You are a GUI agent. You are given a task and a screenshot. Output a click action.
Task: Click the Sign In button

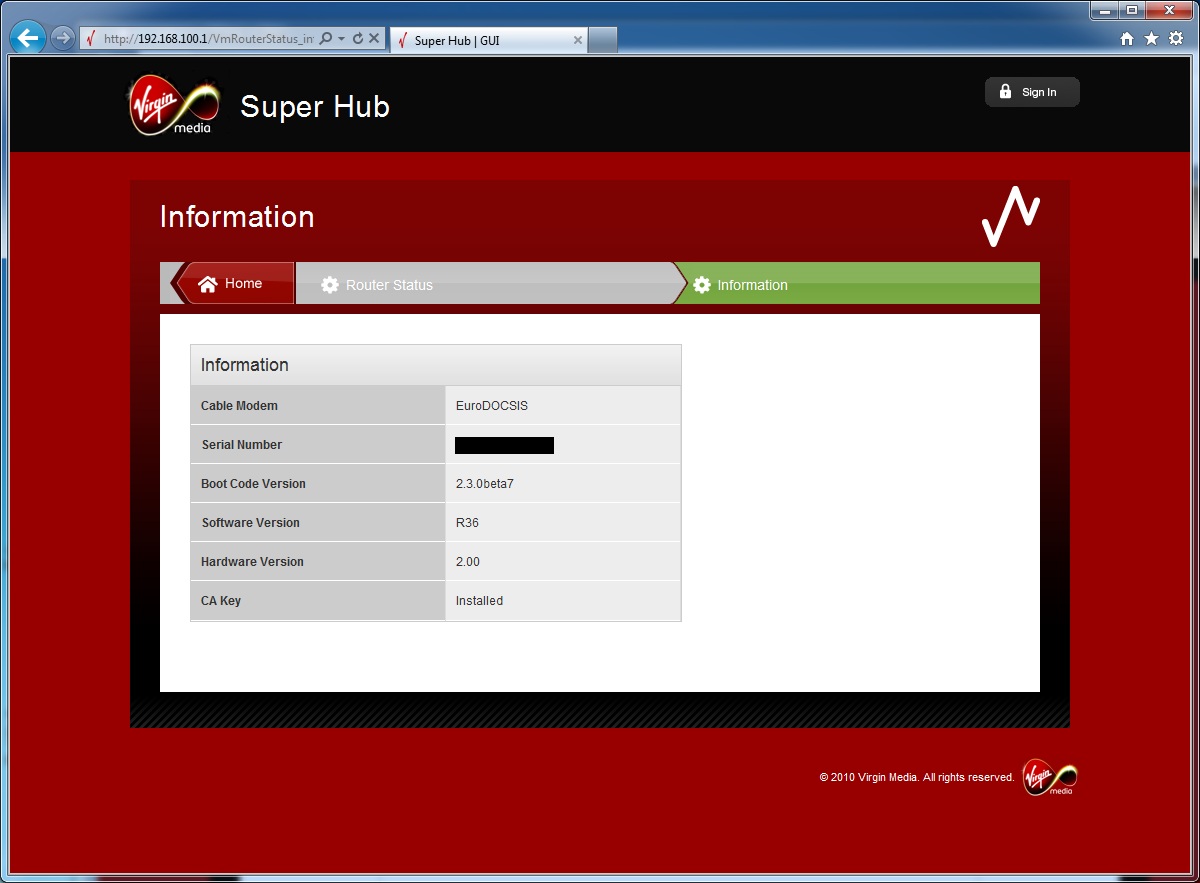pos(1032,92)
